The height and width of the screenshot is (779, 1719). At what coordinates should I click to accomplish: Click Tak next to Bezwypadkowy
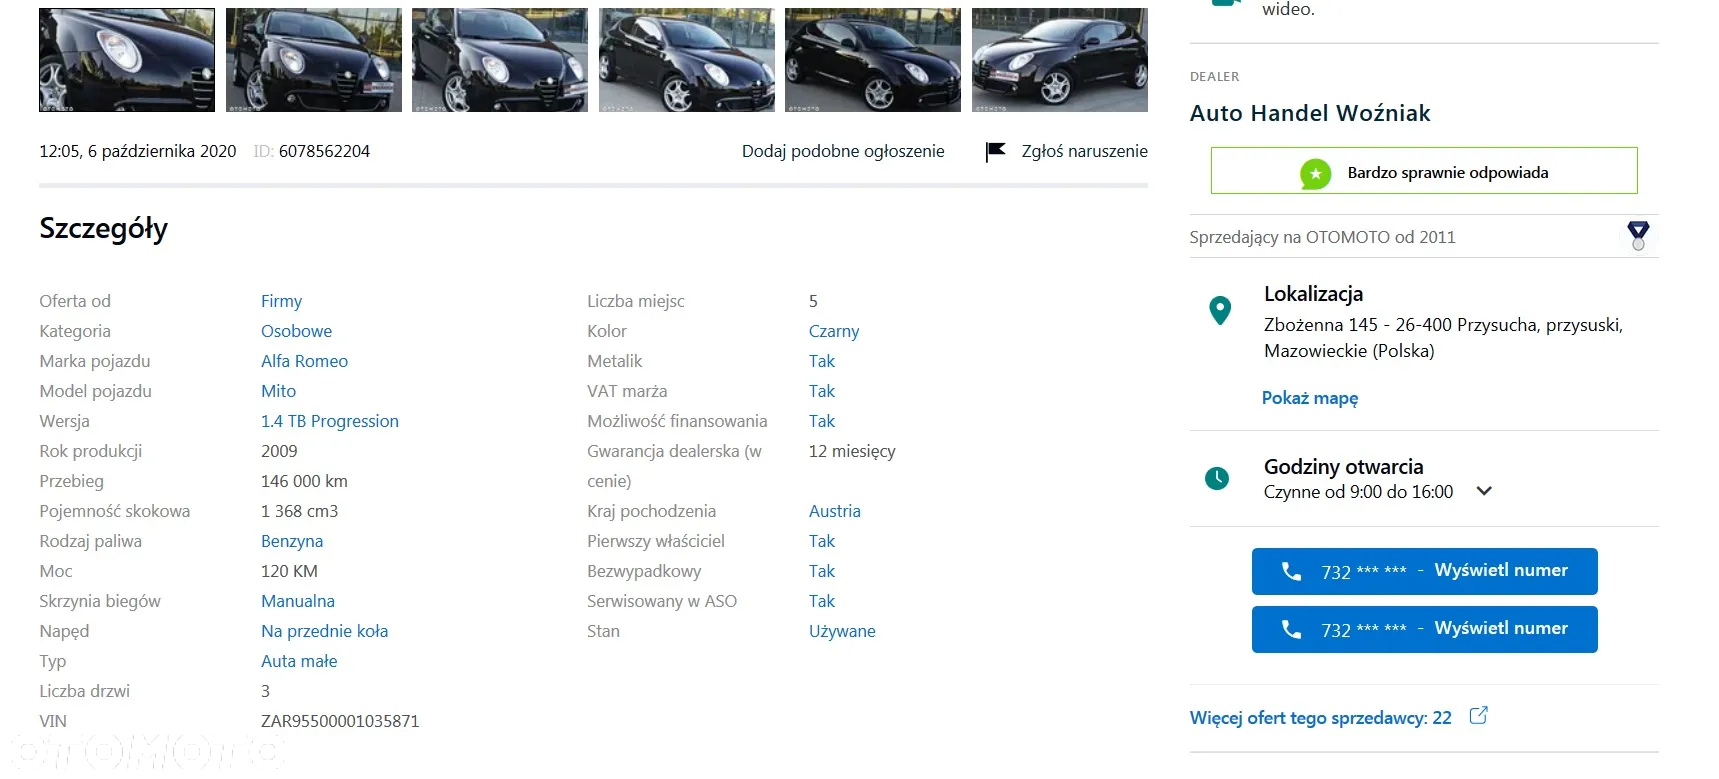pyautogui.click(x=822, y=571)
